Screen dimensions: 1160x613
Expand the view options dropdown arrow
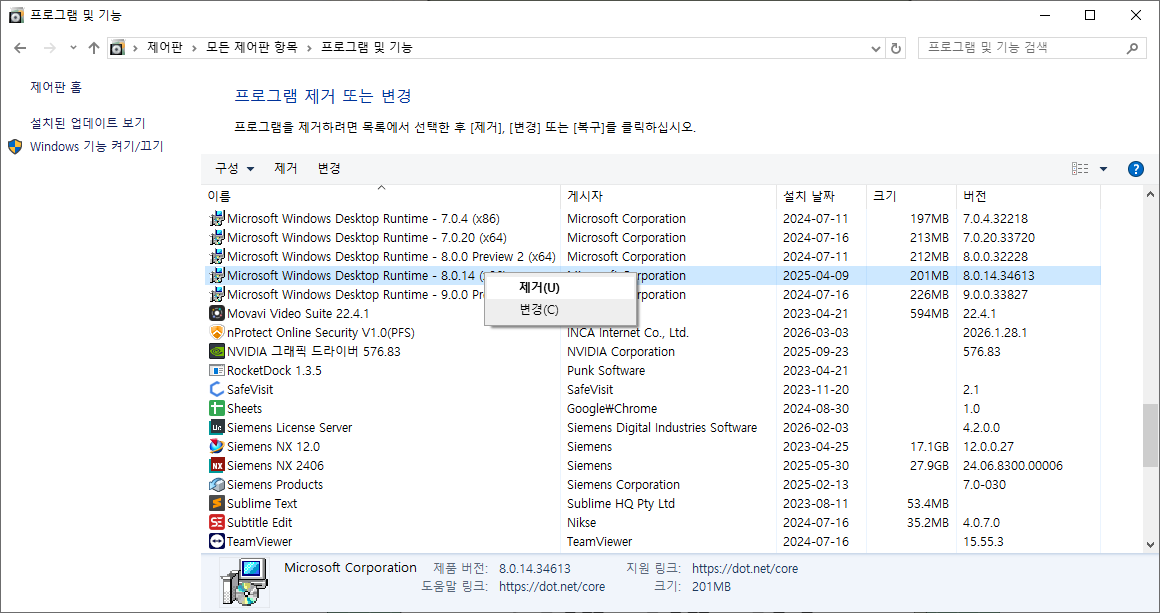pyautogui.click(x=1103, y=169)
